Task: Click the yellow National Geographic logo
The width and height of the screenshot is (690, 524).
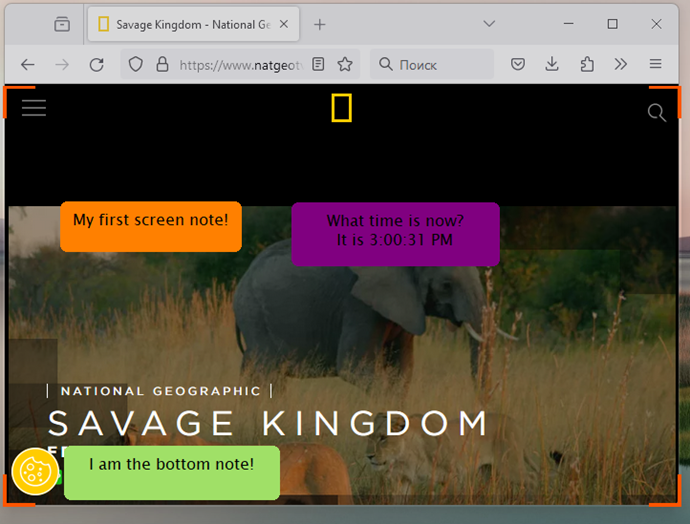Action: (341, 108)
